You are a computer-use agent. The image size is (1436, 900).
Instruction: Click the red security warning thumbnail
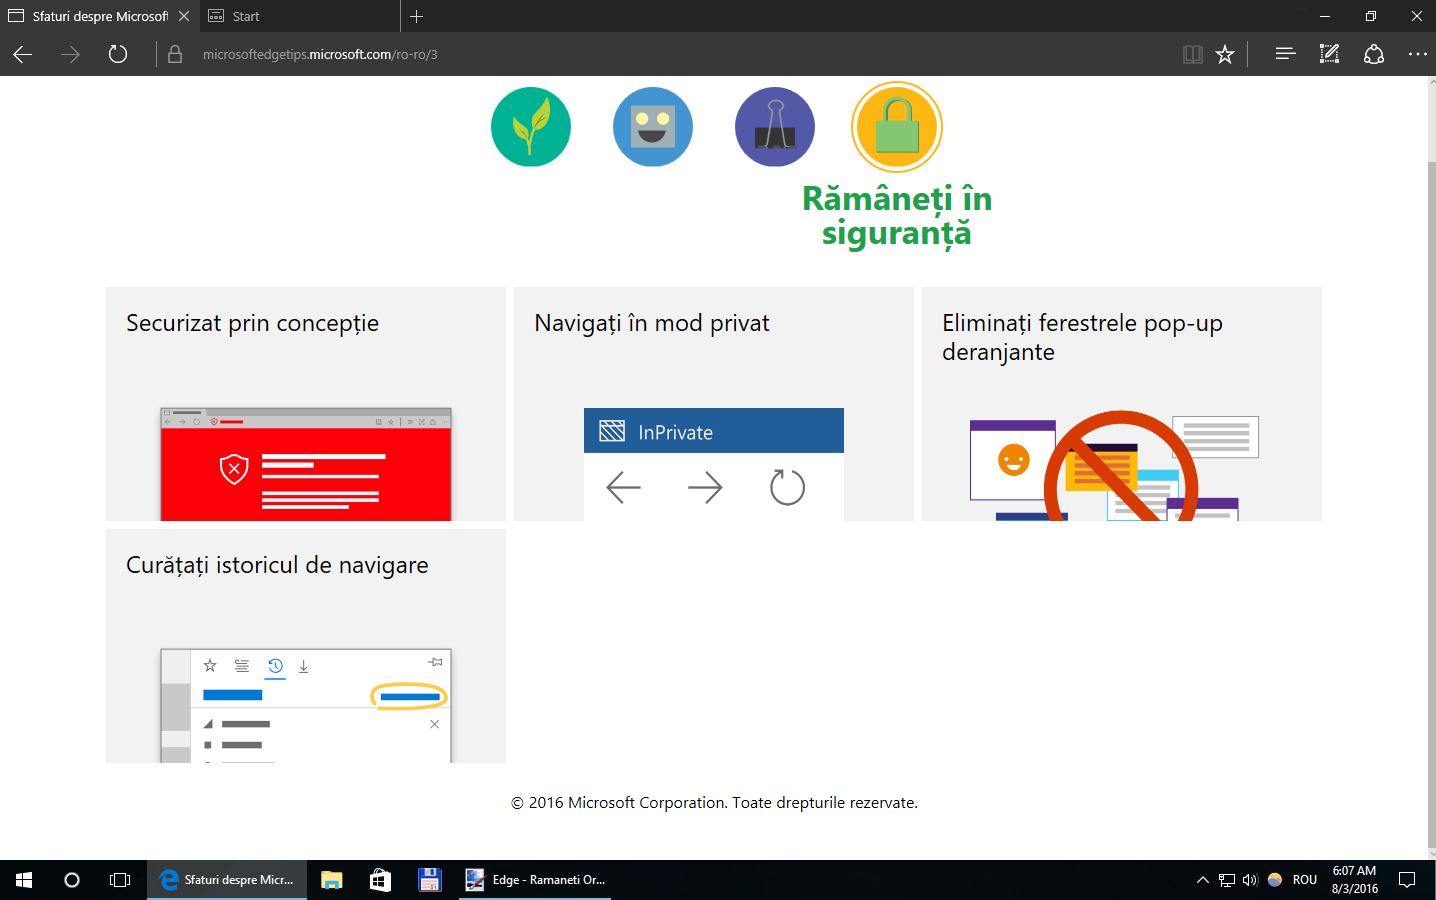(x=306, y=464)
